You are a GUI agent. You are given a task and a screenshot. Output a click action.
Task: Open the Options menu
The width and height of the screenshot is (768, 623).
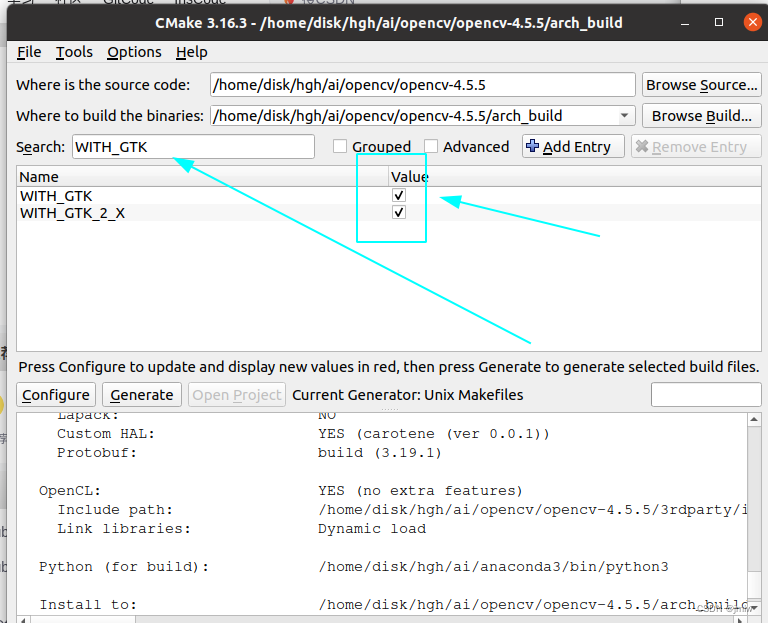[x=134, y=52]
